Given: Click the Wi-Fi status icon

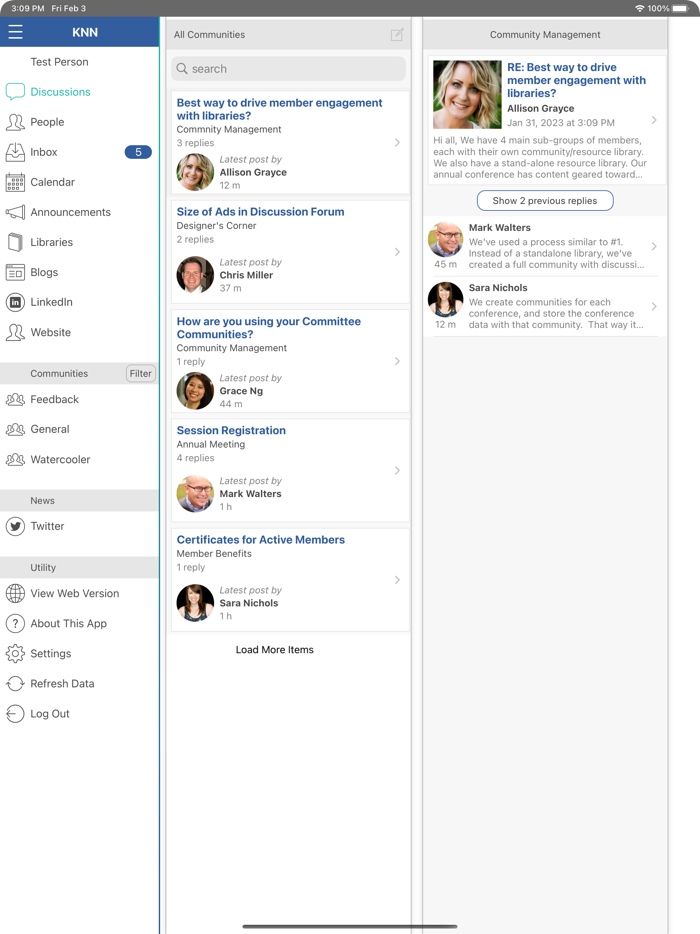Looking at the screenshot, I should [x=639, y=8].
